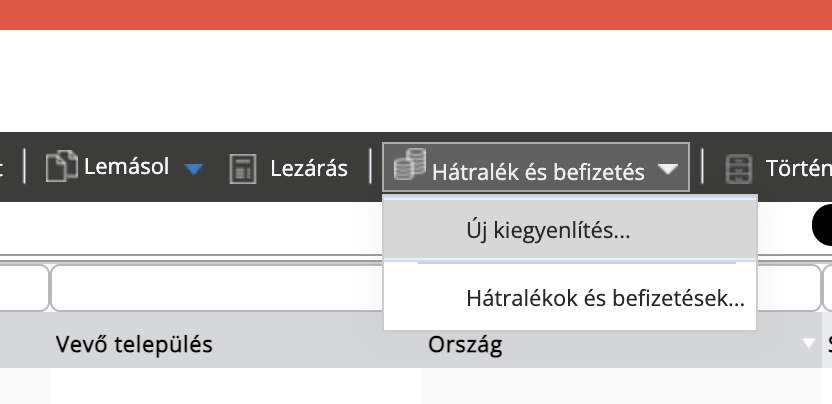This screenshot has width=832, height=404.
Task: Select the Új kiegyenlítés... menu entry
Action: click(548, 230)
